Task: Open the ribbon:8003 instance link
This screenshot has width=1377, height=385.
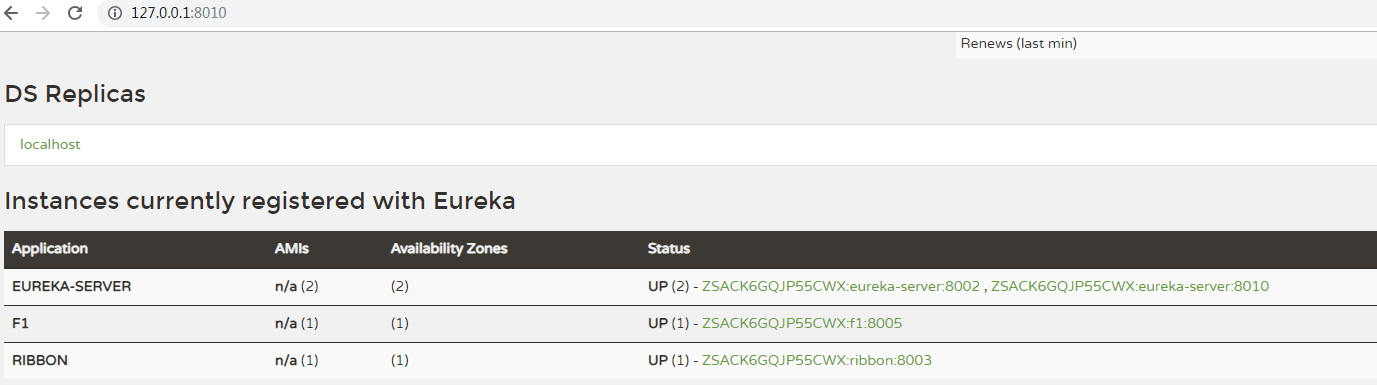Action: coord(818,360)
